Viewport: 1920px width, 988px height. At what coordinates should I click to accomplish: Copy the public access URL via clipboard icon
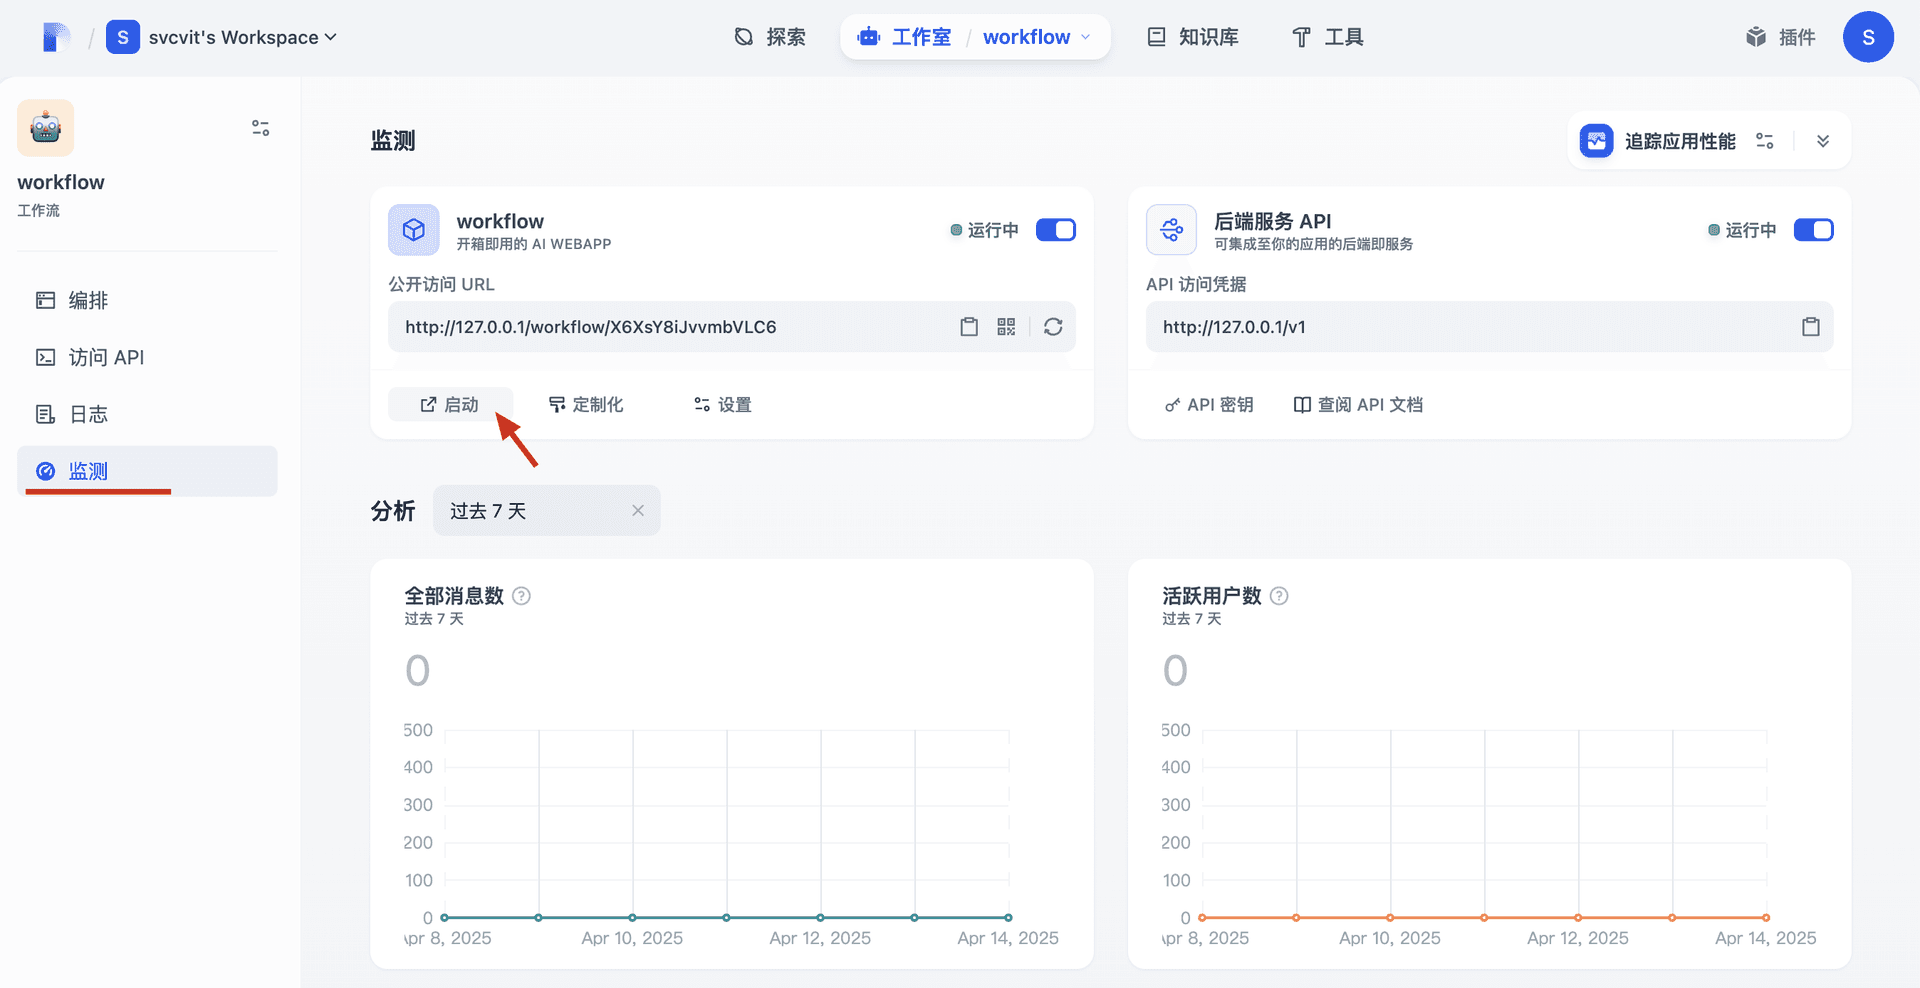click(968, 326)
